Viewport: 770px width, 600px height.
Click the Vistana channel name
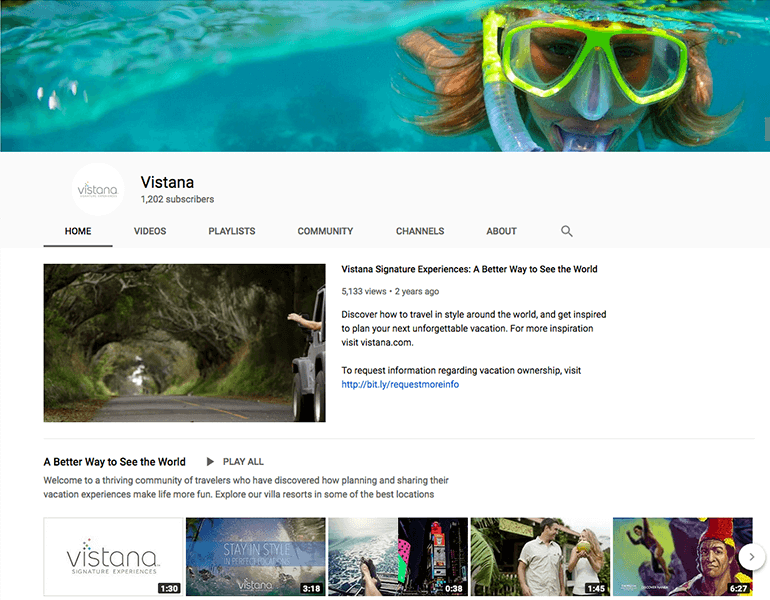167,182
